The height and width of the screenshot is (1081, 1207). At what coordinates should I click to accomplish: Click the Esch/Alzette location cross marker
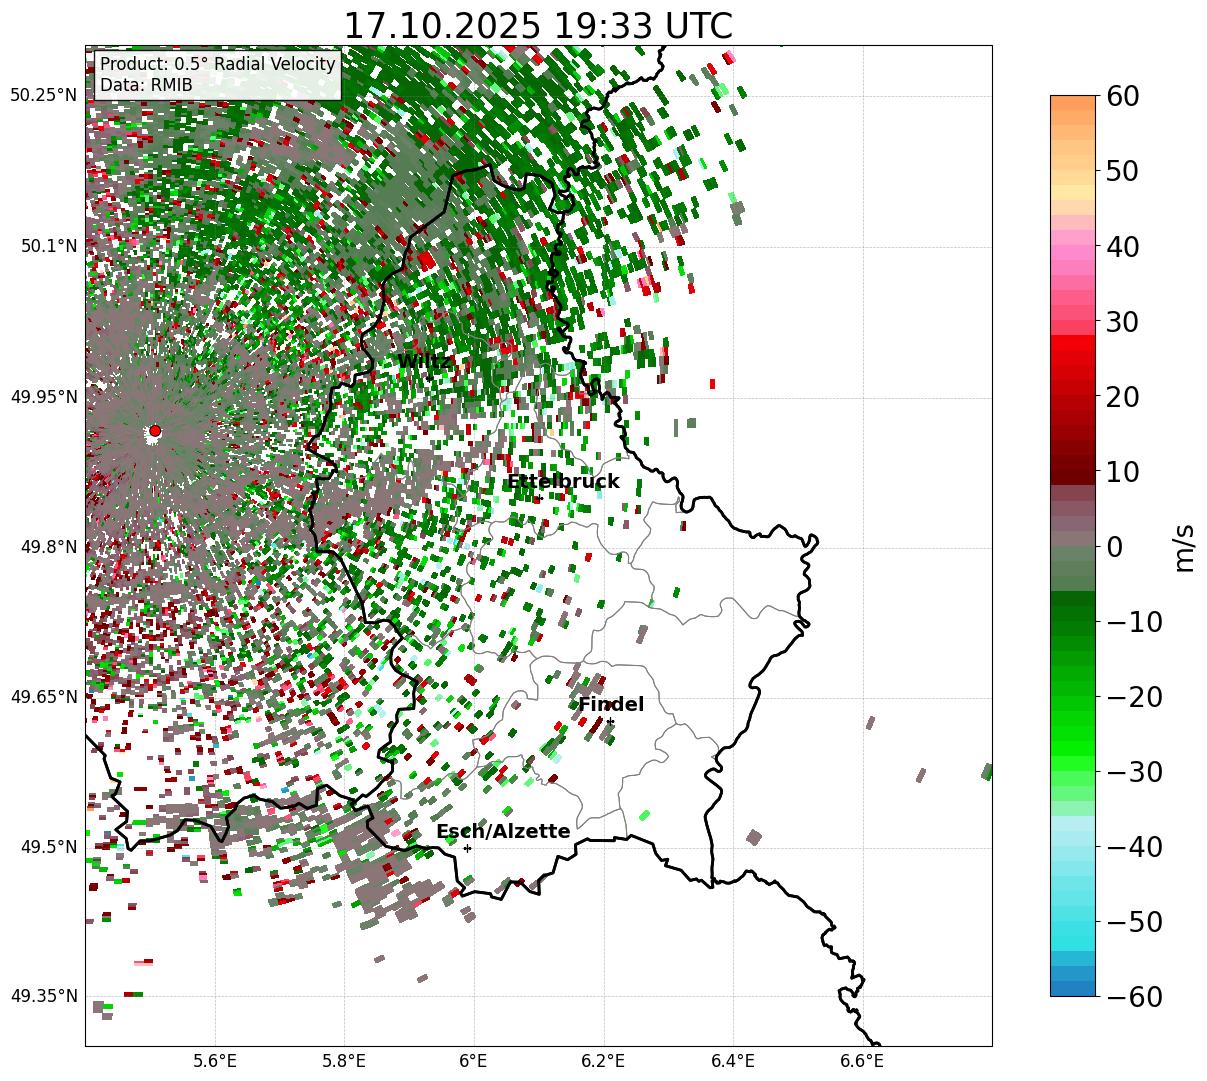point(467,848)
